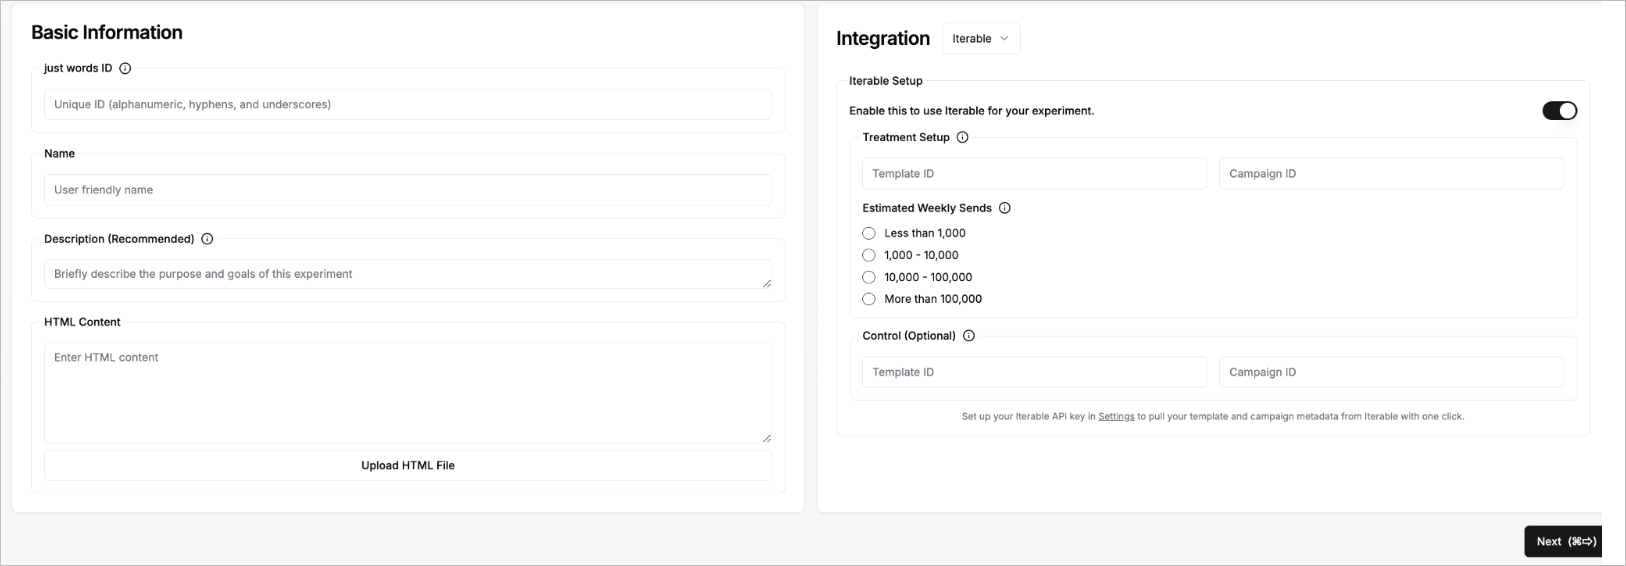Click the Upload HTML File button
The height and width of the screenshot is (566, 1626).
[408, 465]
